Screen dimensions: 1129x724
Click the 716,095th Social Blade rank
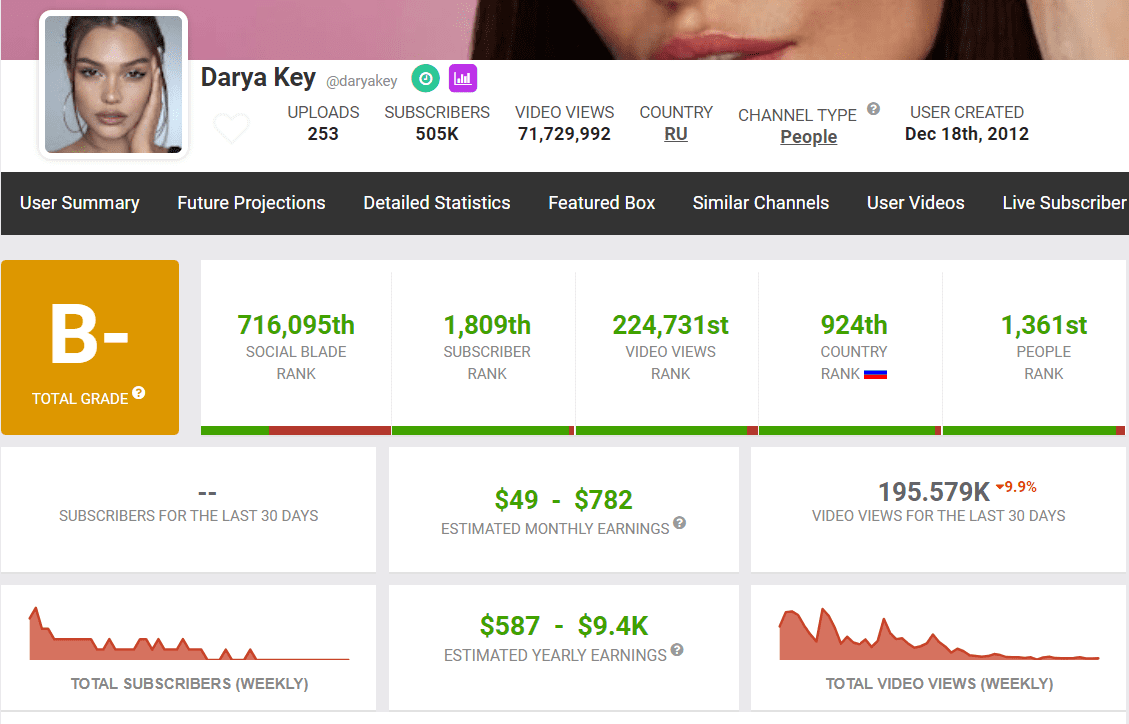coord(296,325)
